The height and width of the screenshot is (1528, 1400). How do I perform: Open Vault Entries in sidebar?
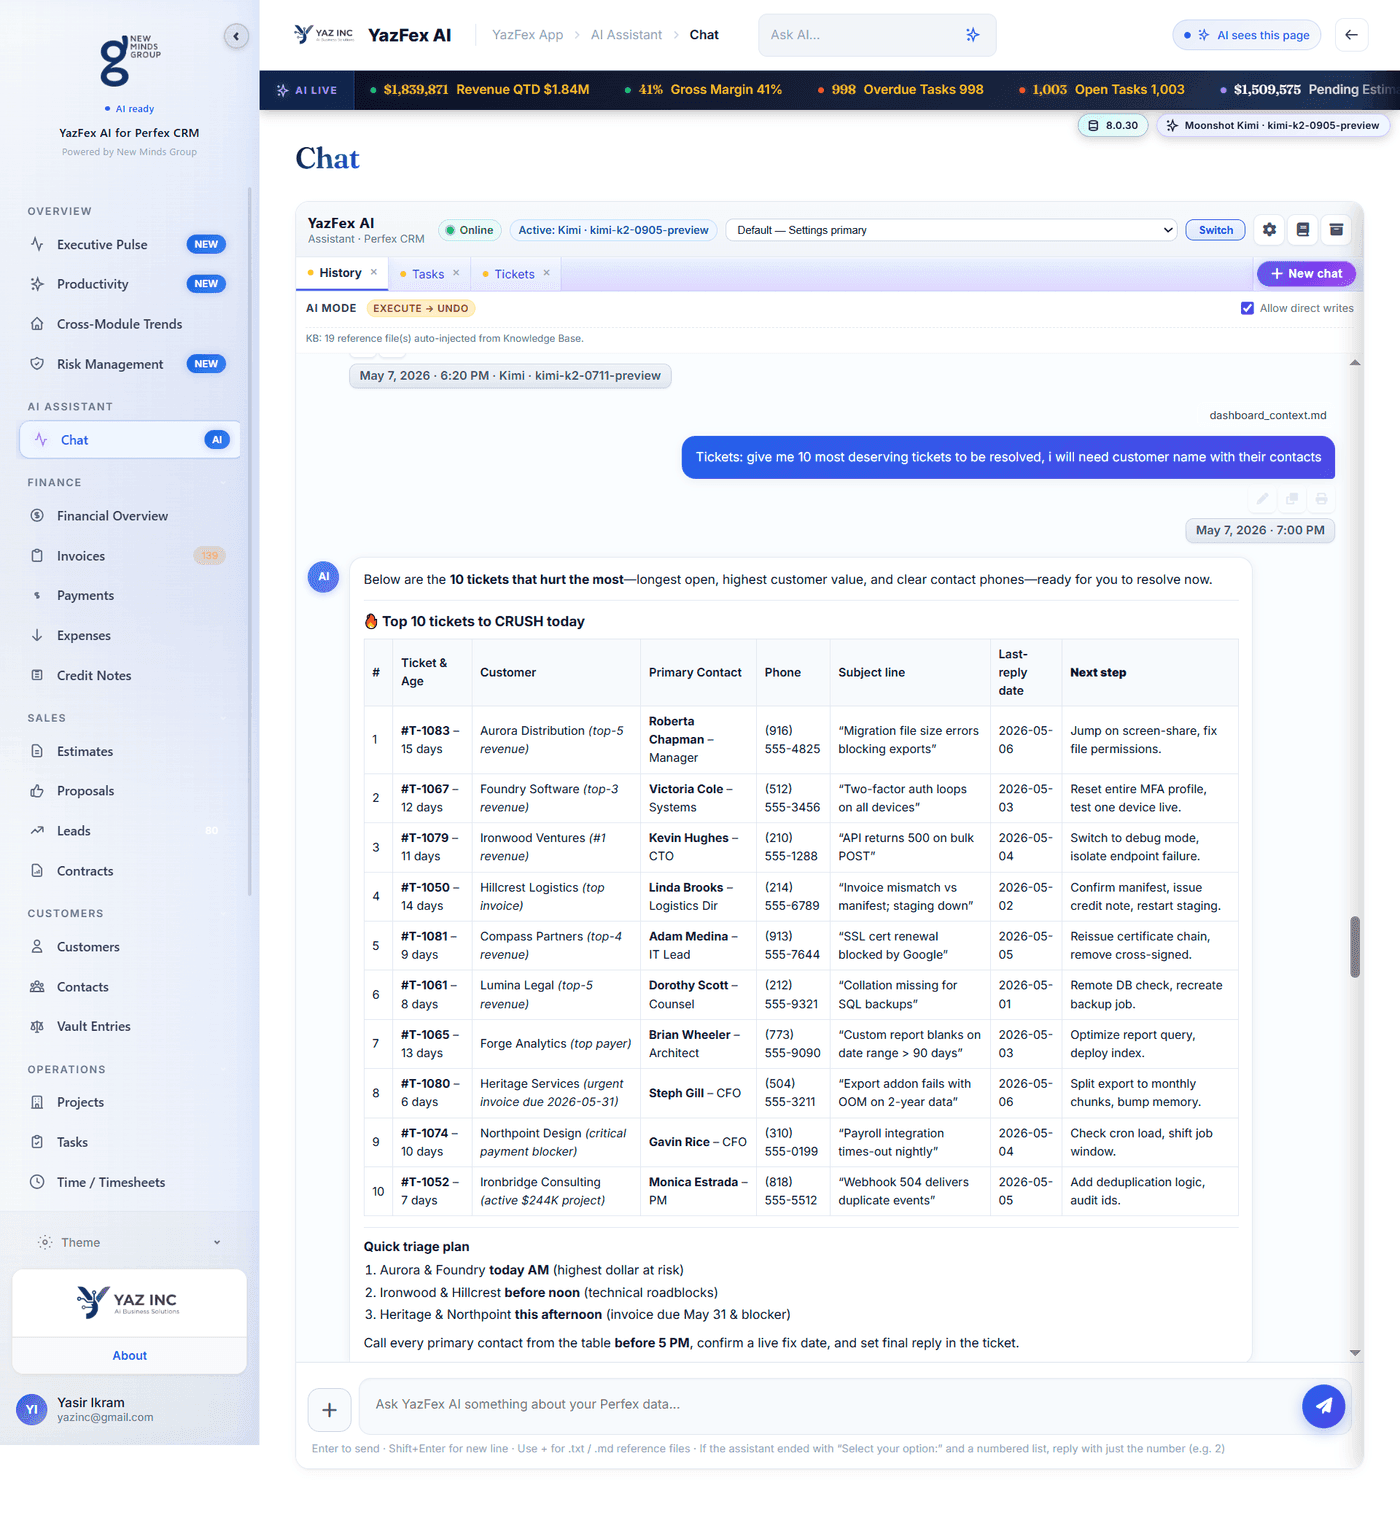(130, 1026)
